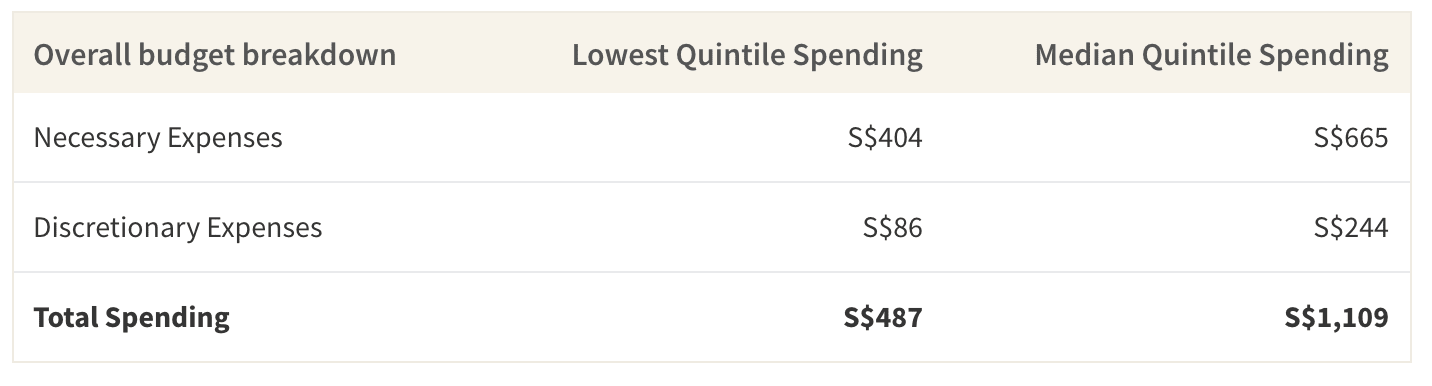
Task: Select the 'Necessary Expenses' row label
Action: tap(158, 138)
